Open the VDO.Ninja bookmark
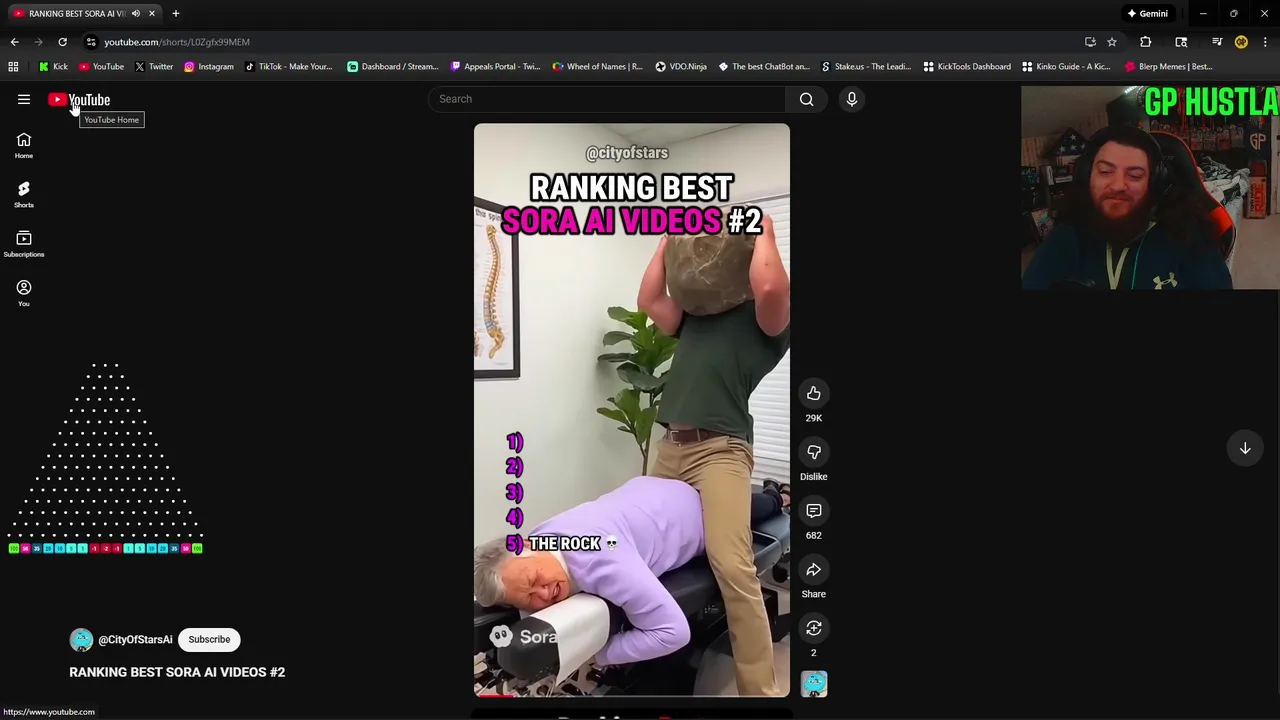Viewport: 1280px width, 720px height. 681,67
